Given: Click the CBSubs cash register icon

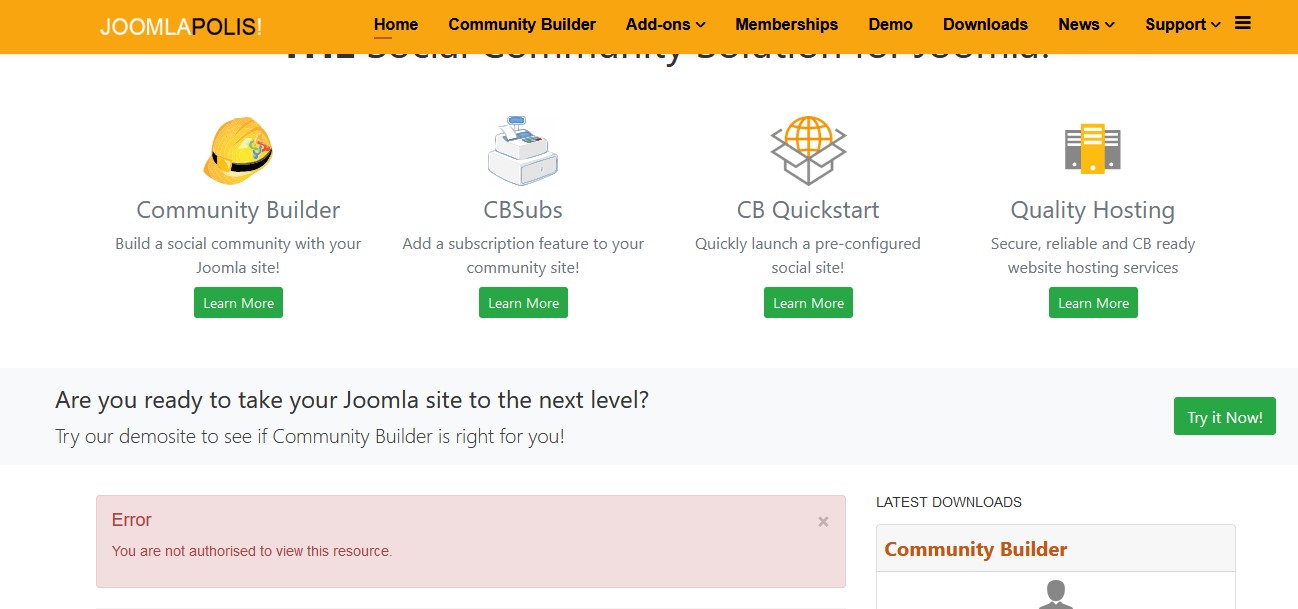Looking at the screenshot, I should coord(523,151).
